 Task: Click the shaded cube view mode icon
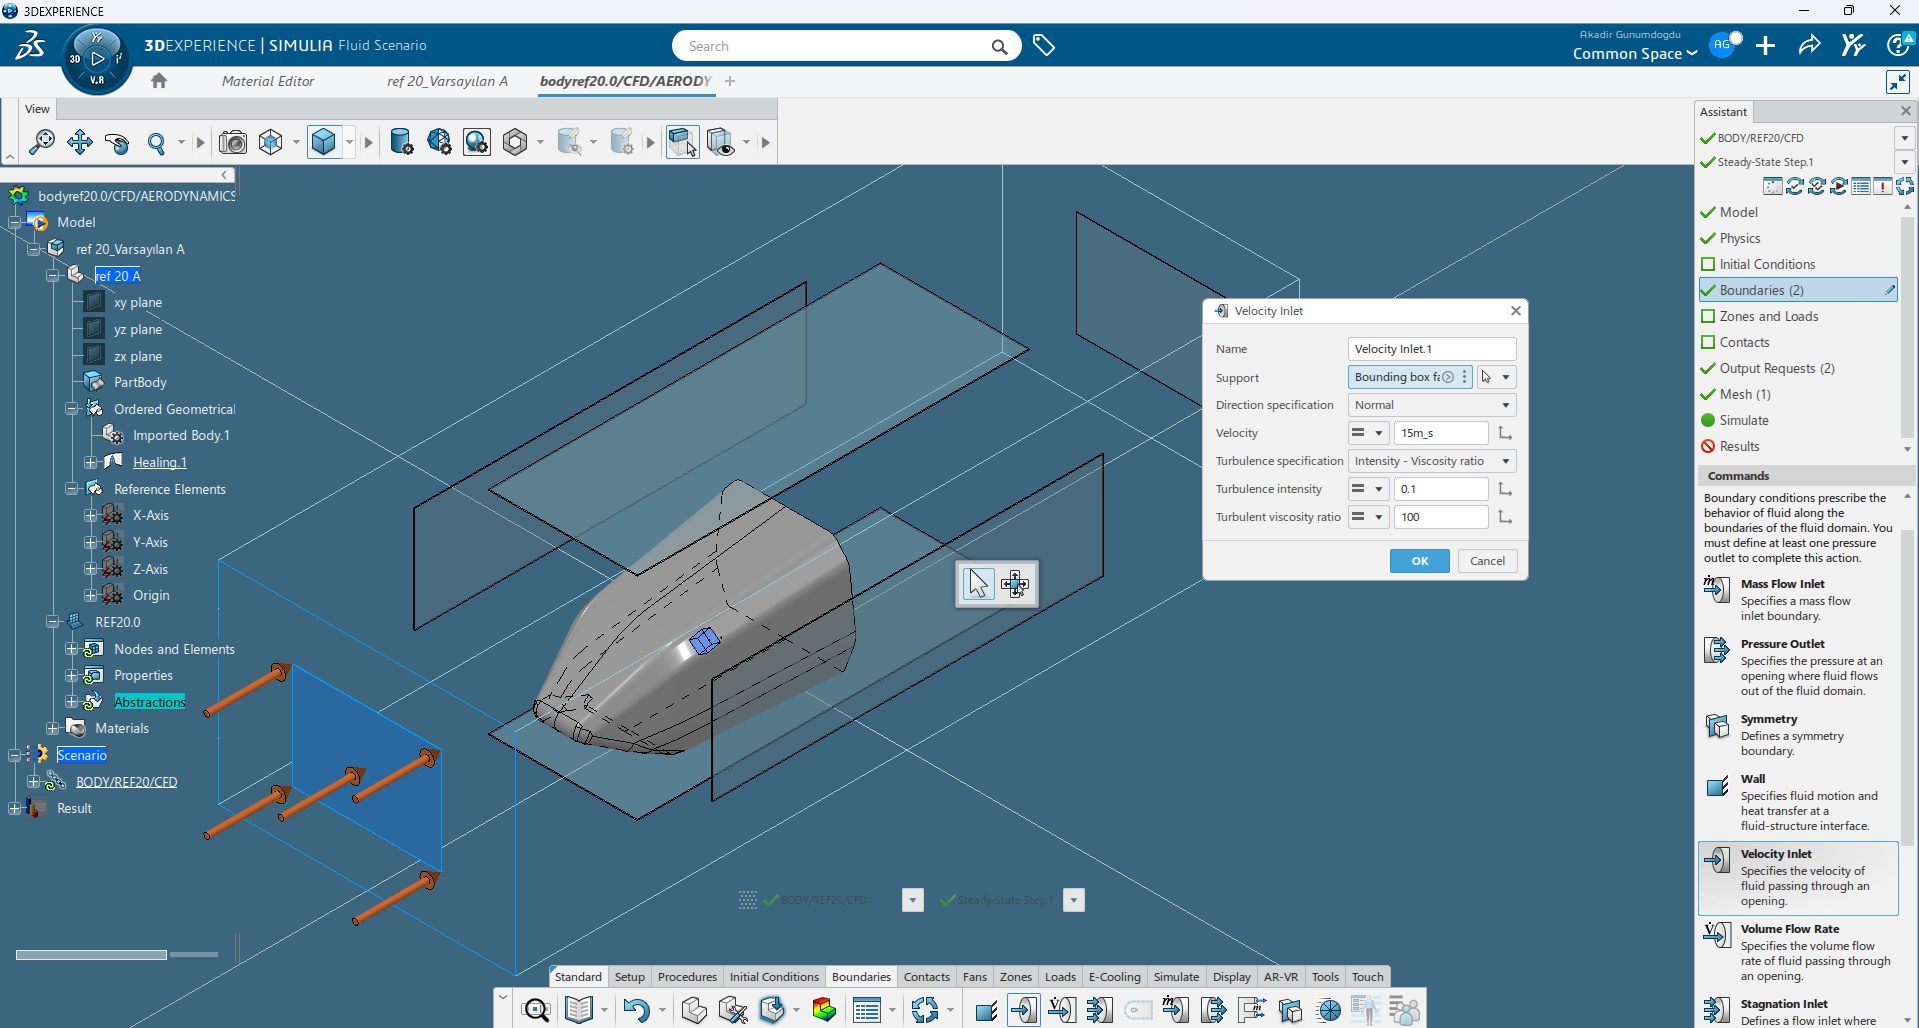click(324, 142)
